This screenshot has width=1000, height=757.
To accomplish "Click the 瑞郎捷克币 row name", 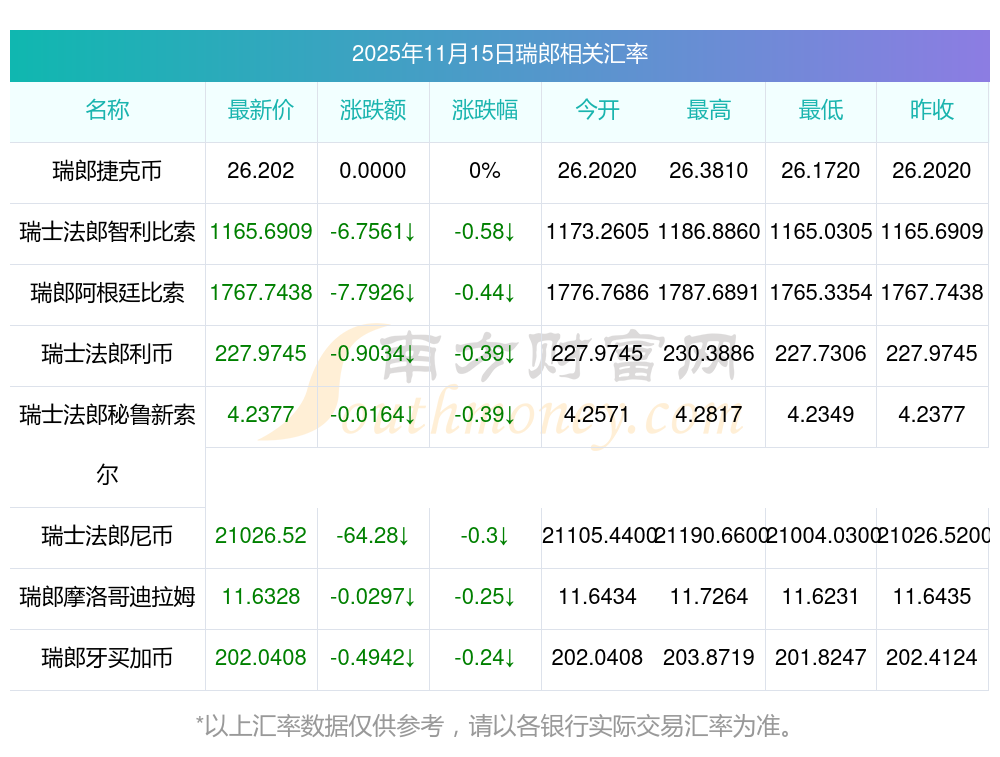I will coord(107,171).
